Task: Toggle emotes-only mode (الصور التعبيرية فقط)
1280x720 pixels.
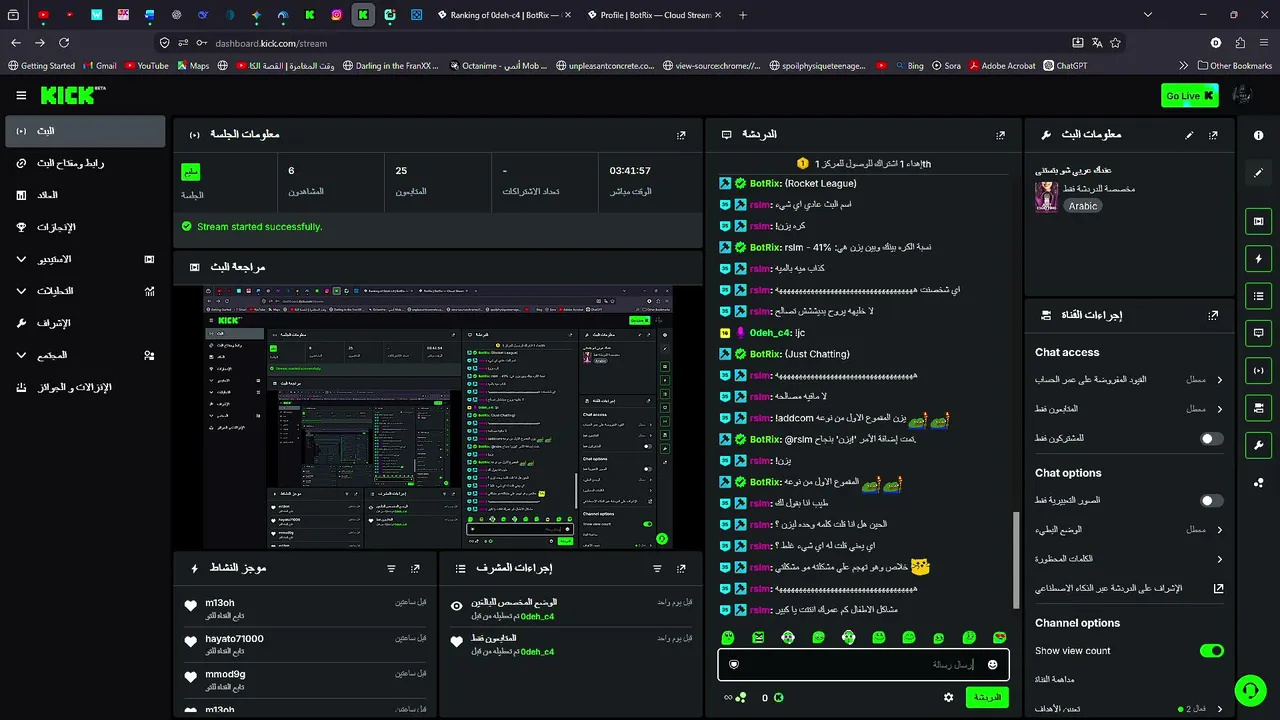Action: [1212, 501]
